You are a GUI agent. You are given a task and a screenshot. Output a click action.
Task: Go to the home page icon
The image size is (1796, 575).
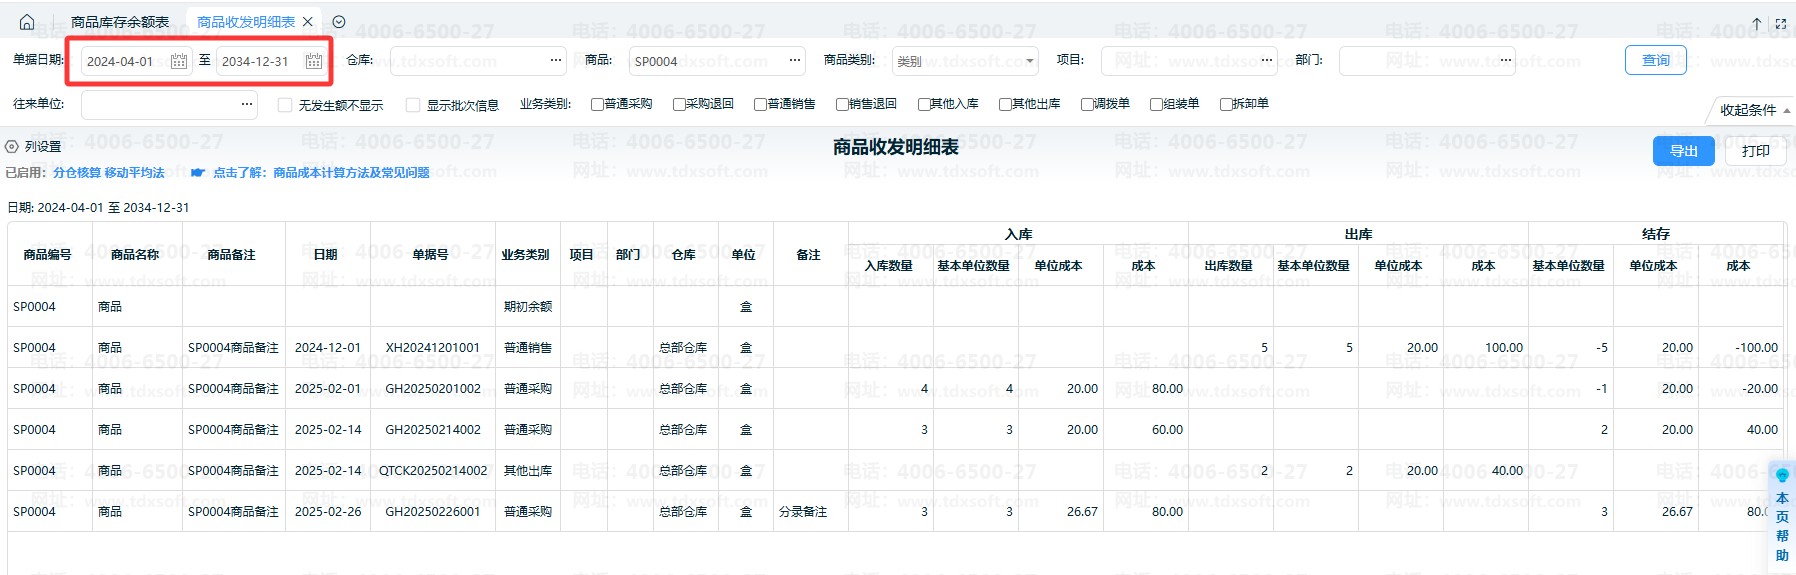pyautogui.click(x=27, y=22)
